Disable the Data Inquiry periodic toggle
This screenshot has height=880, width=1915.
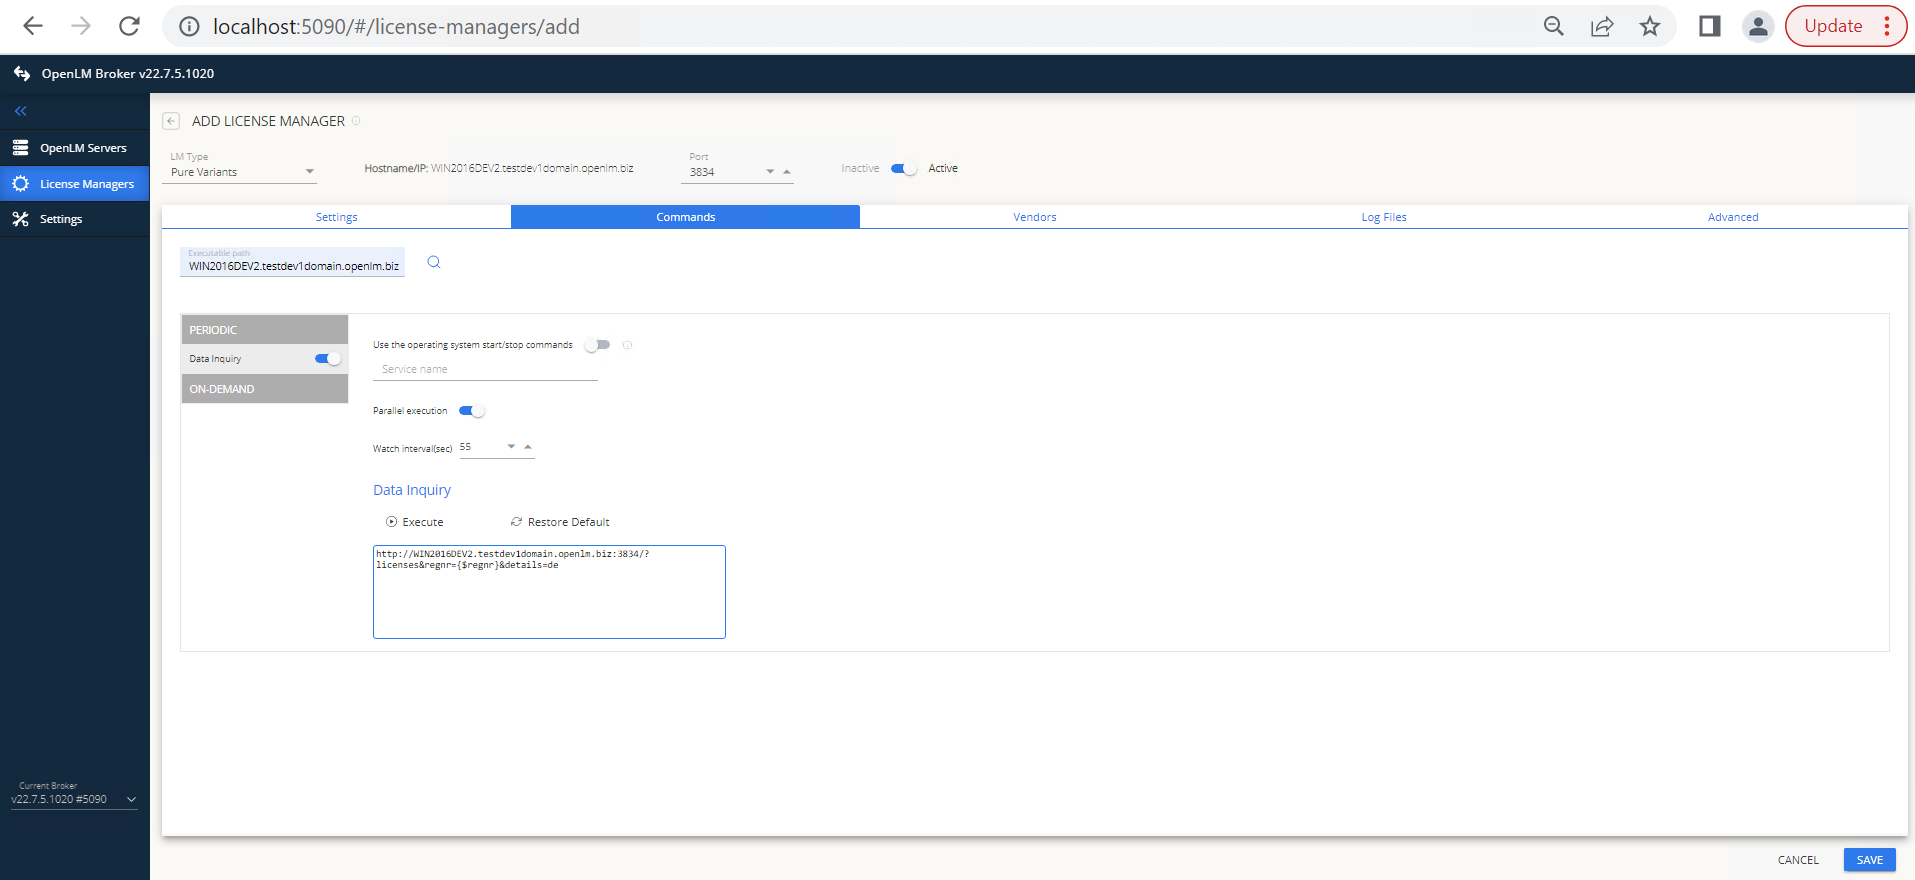(x=328, y=359)
